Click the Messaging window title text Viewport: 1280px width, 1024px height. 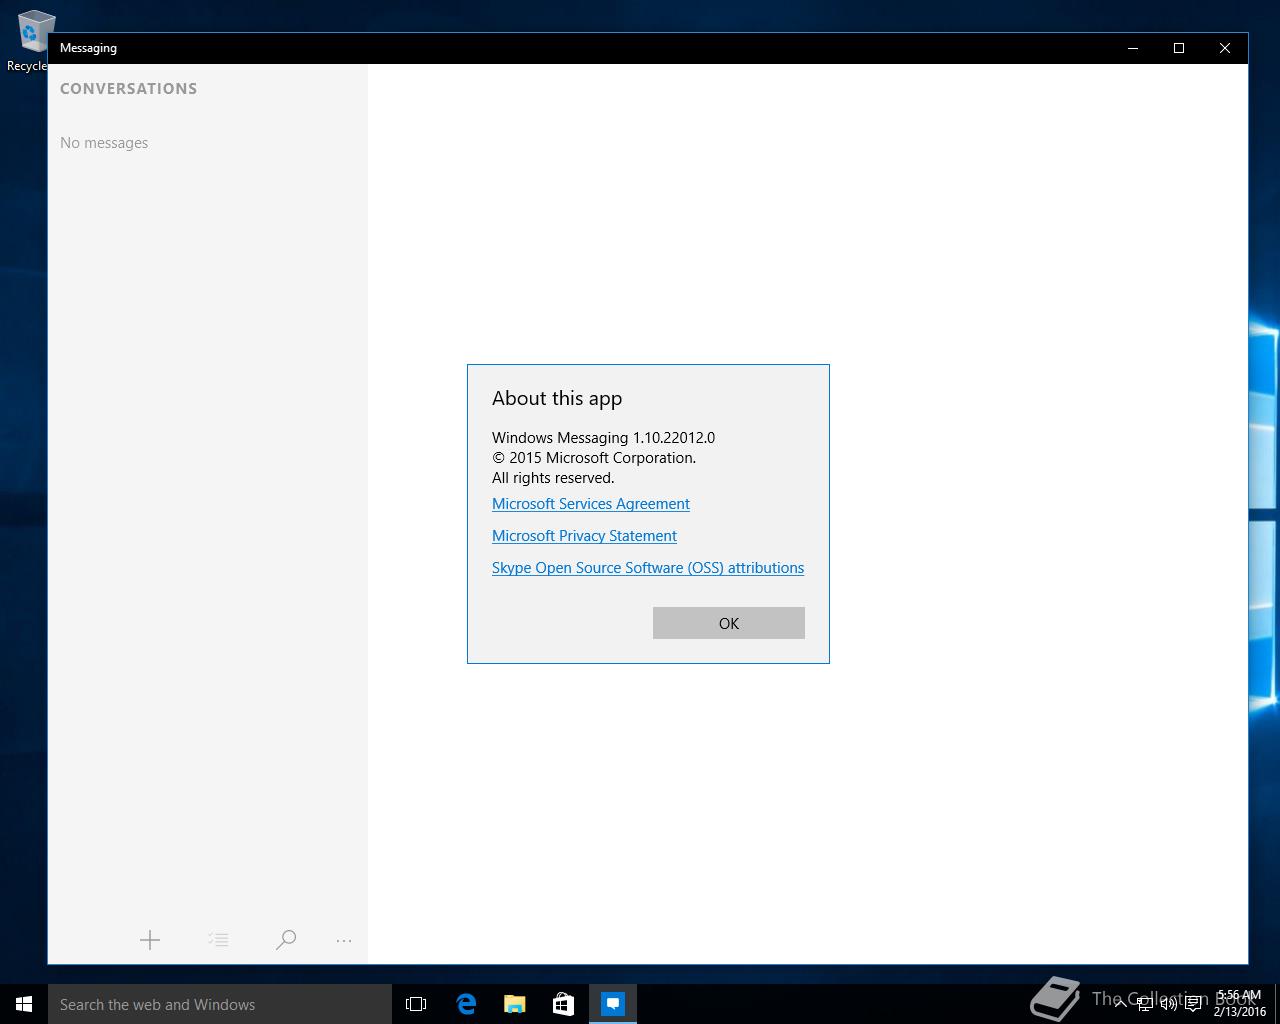pyautogui.click(x=88, y=48)
